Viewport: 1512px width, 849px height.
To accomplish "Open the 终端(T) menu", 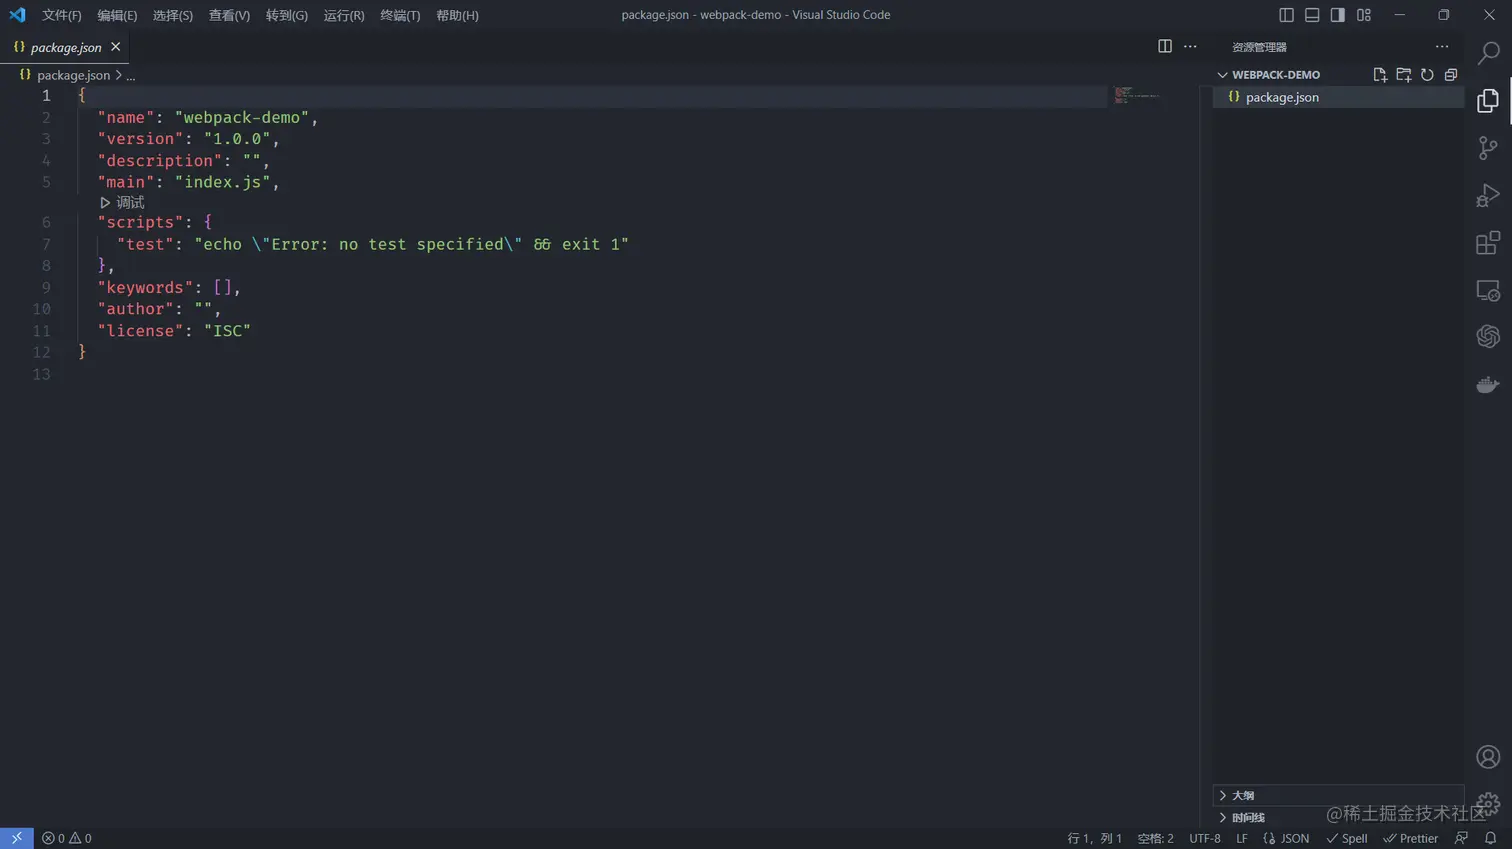I will click(400, 15).
